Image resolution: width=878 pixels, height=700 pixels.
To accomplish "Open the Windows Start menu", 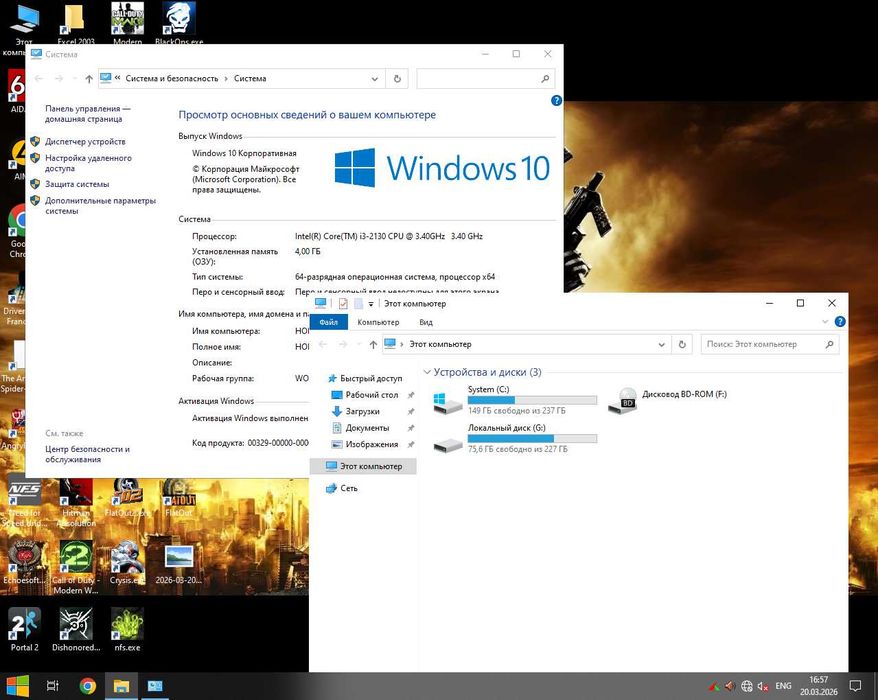I will [x=17, y=685].
